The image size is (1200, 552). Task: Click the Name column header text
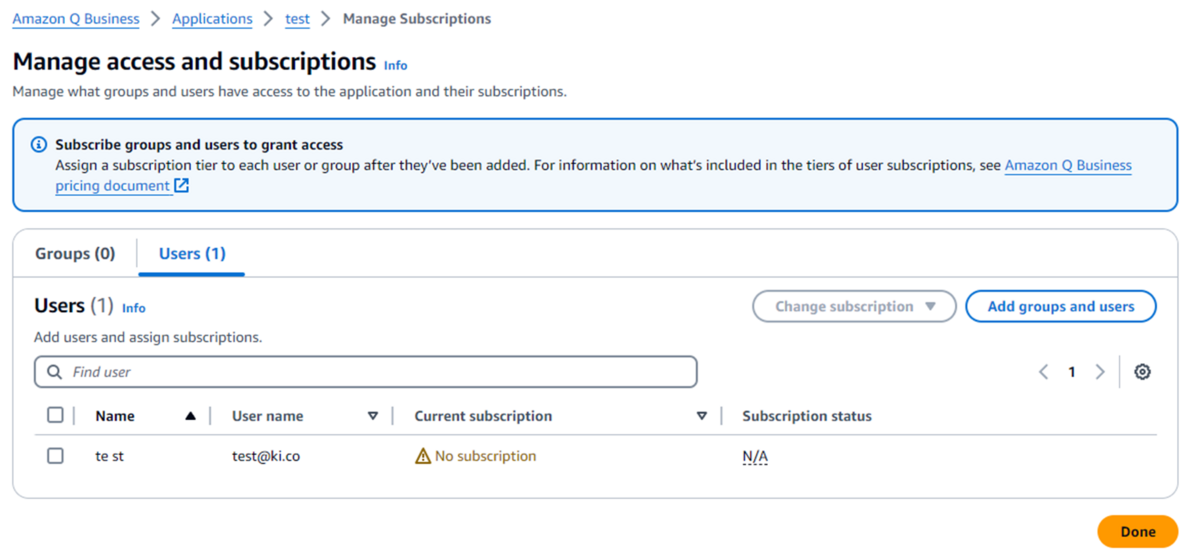tap(115, 416)
